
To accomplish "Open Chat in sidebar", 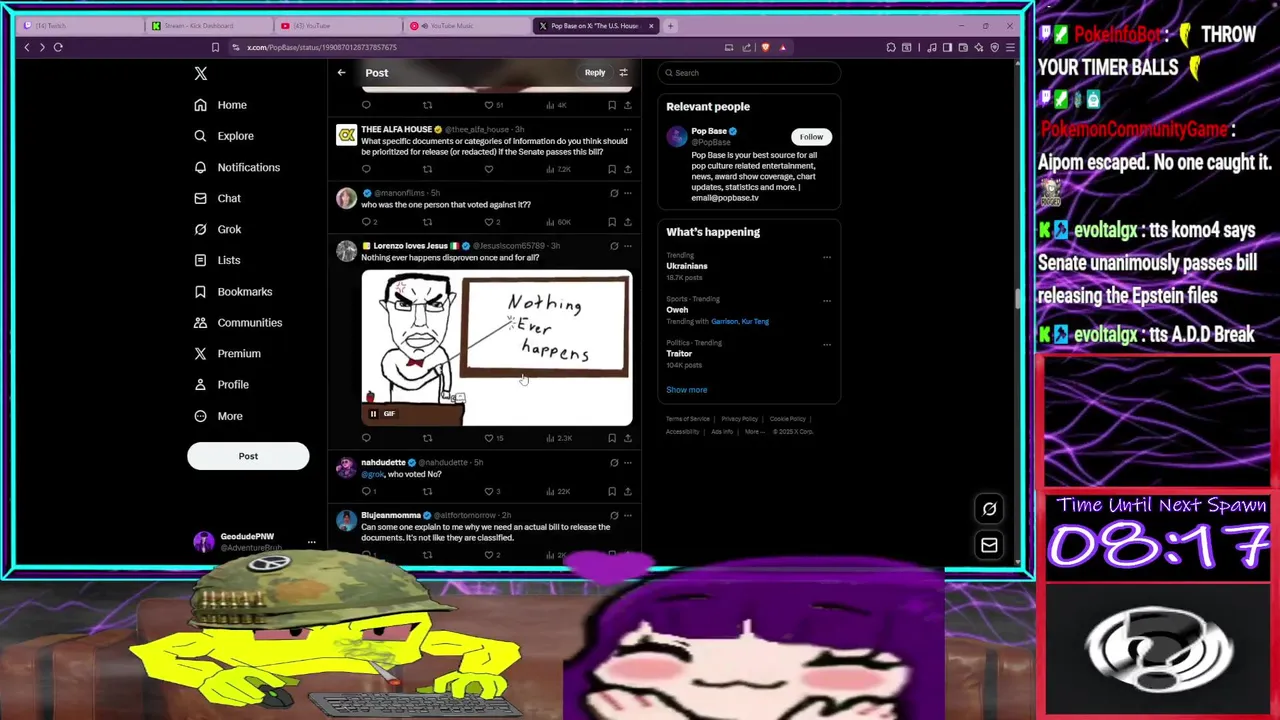I will (217, 198).
